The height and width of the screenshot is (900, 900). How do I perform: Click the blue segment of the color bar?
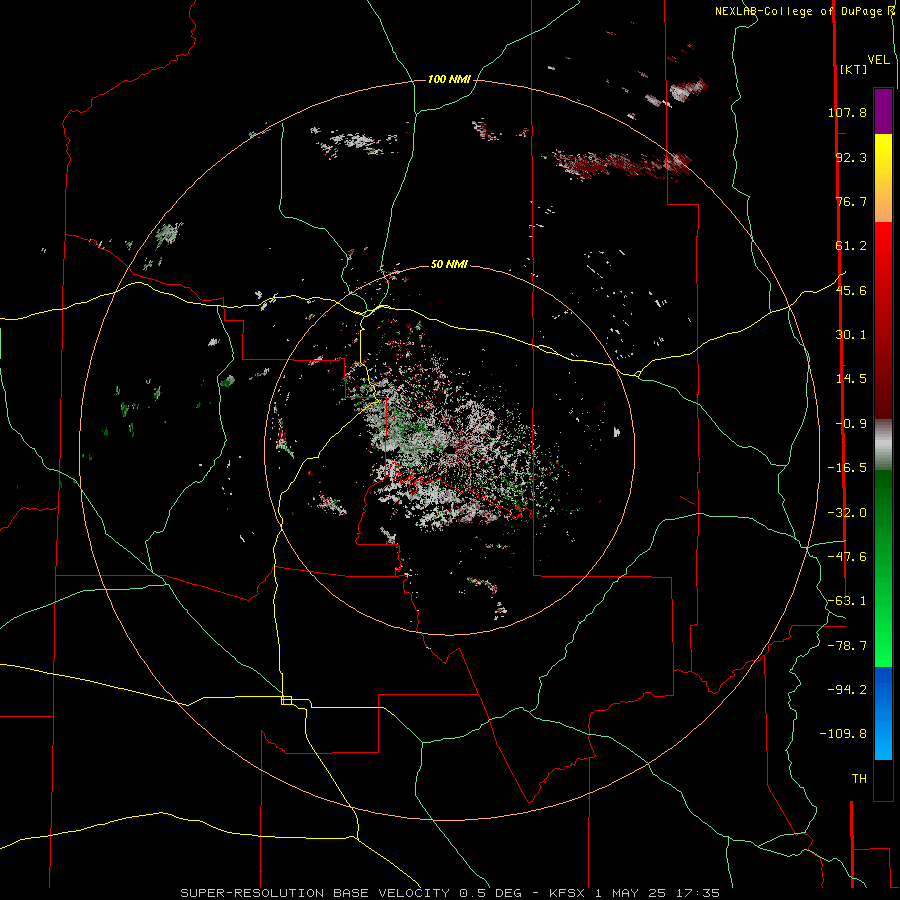(x=883, y=713)
